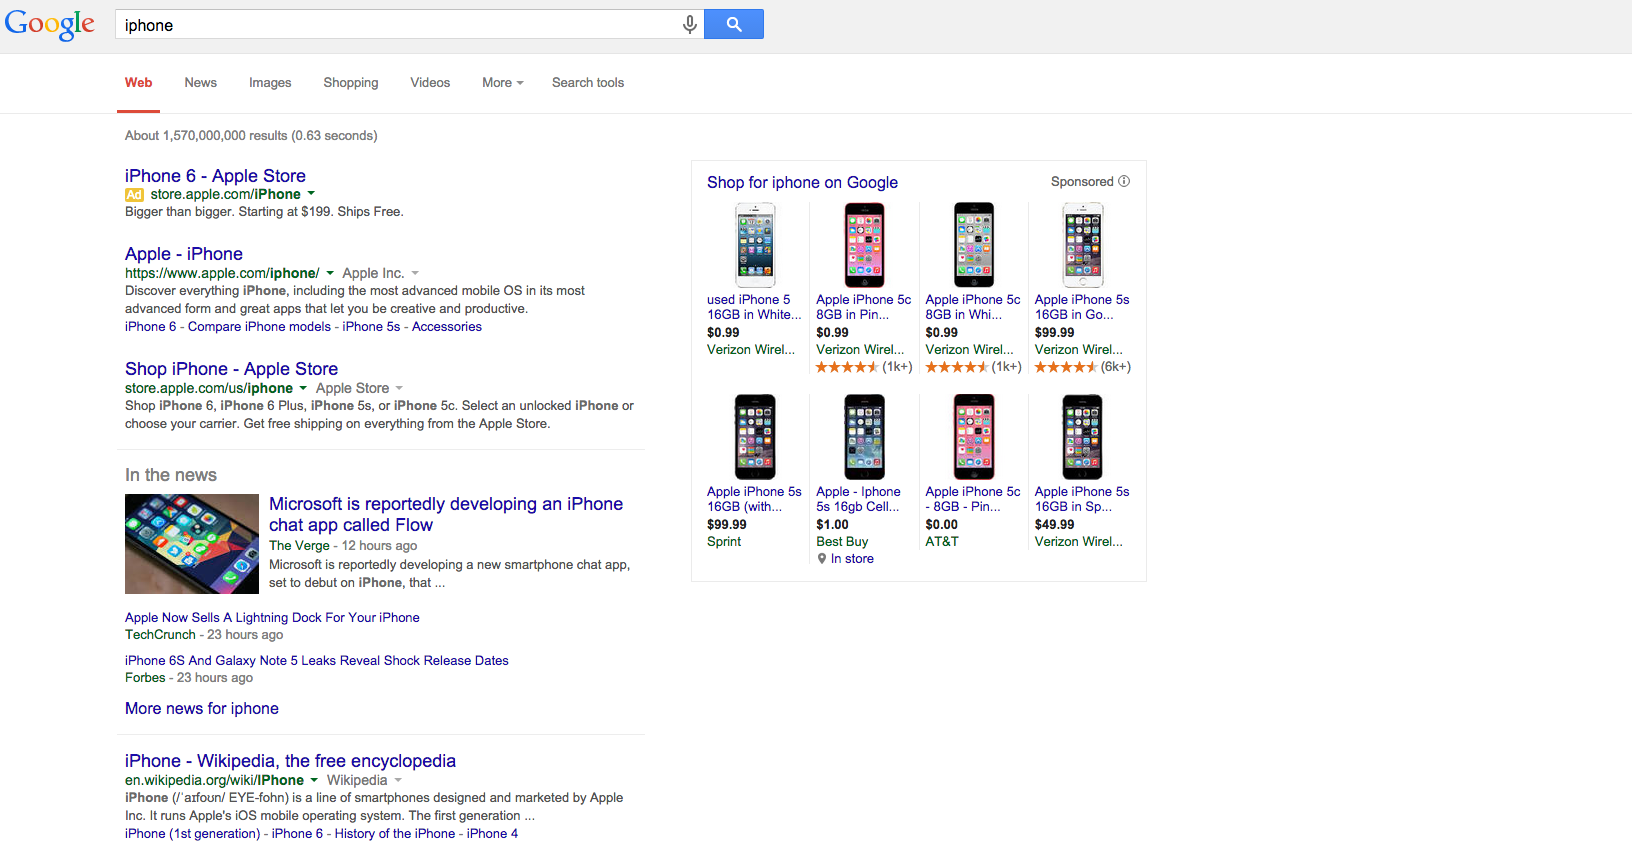The image size is (1632, 860).
Task: Click the Sponsored info icon
Action: [1124, 181]
